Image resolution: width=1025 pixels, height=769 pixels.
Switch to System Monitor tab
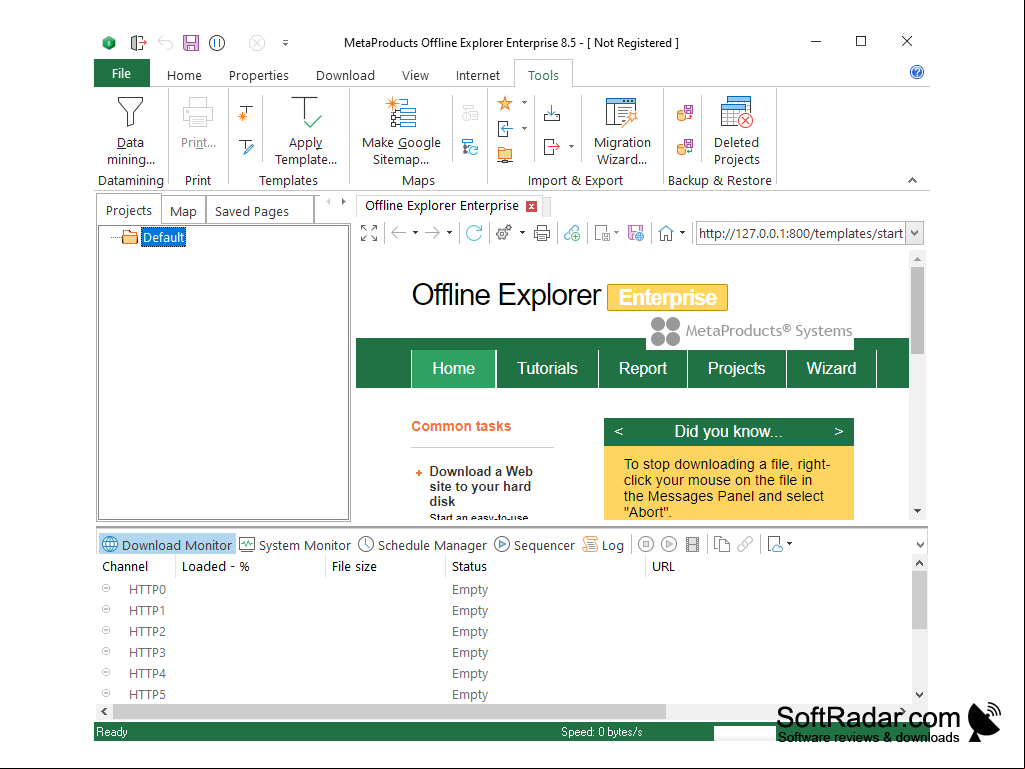click(295, 545)
